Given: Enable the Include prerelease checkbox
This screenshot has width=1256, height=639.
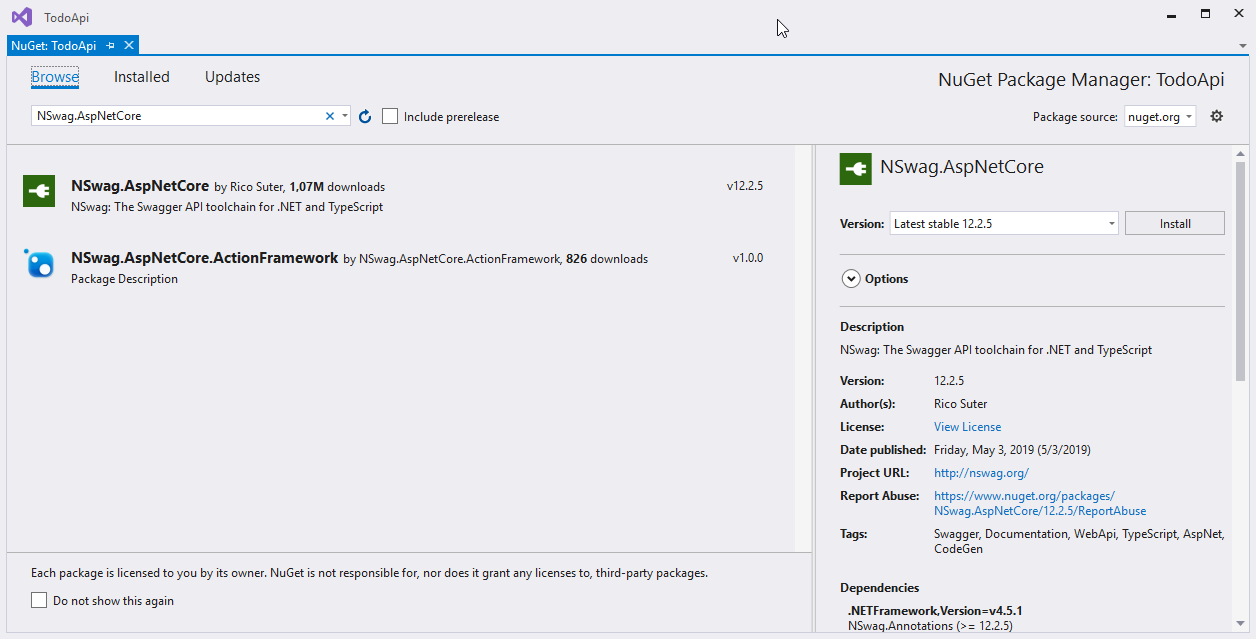Looking at the screenshot, I should pyautogui.click(x=390, y=117).
